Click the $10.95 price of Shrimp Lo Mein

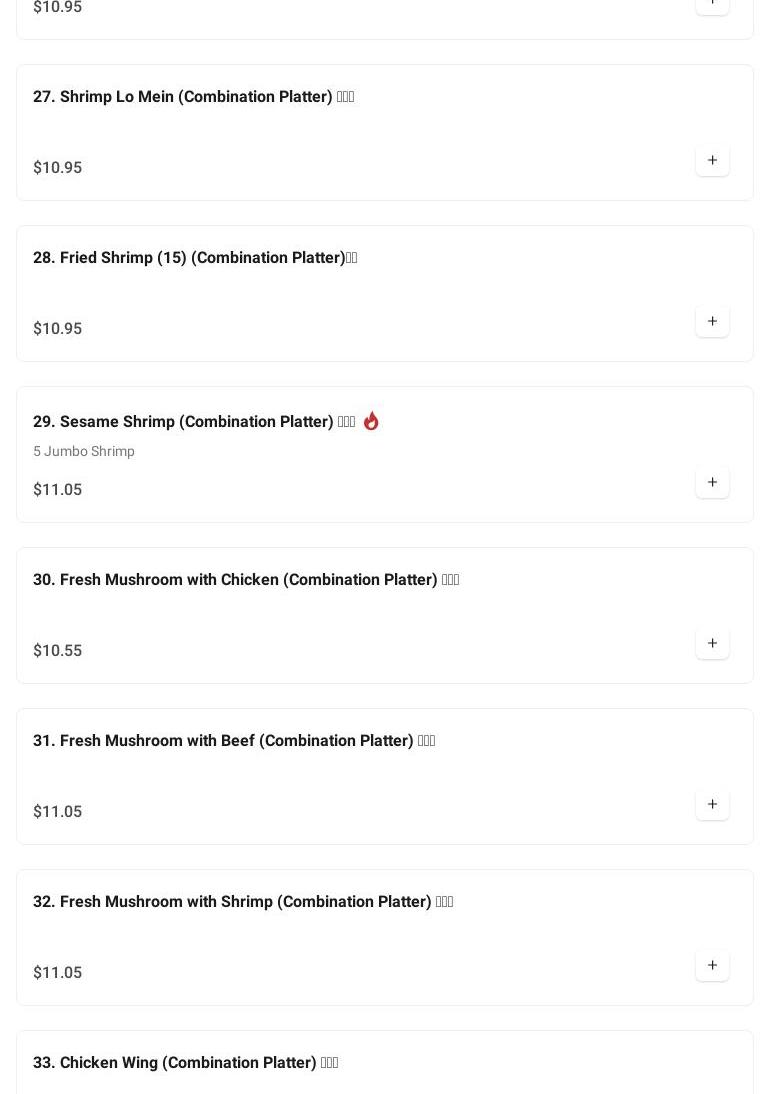point(58,168)
